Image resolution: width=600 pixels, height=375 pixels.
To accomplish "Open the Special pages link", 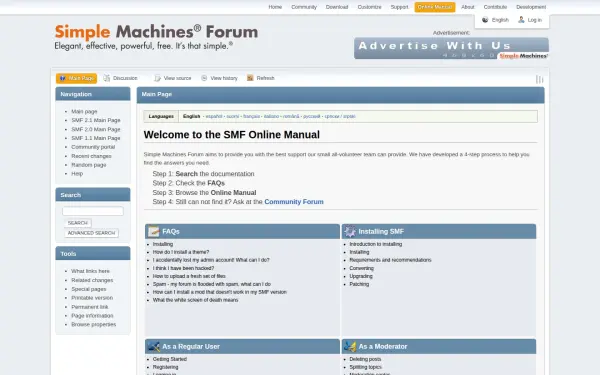I will (x=89, y=289).
